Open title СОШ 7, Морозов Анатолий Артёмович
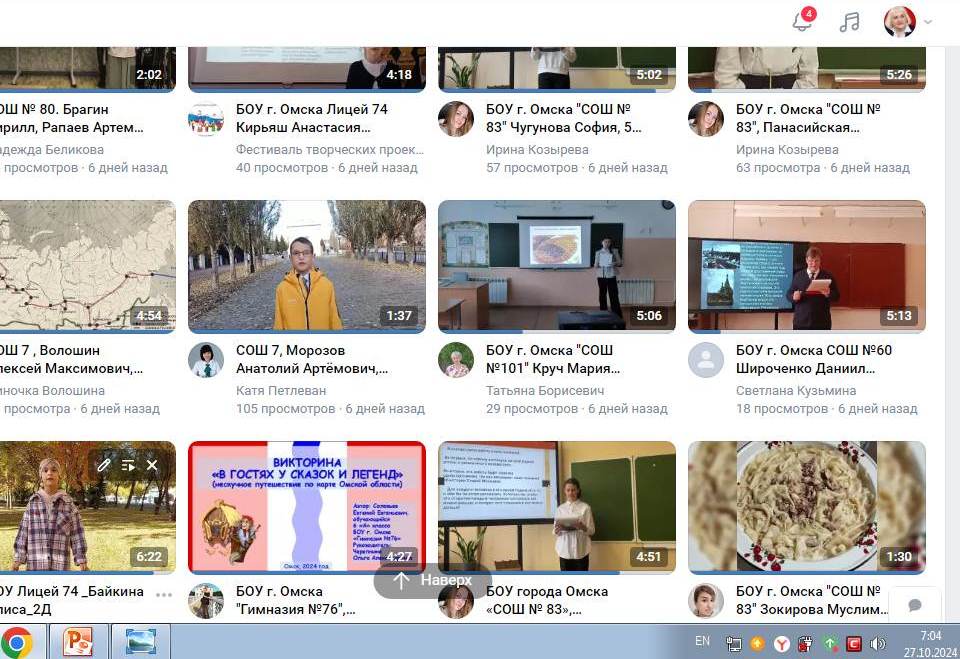 312,360
